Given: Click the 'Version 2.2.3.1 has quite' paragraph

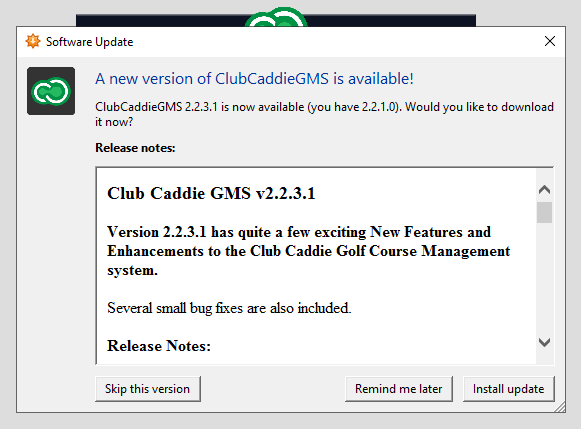Looking at the screenshot, I should click(308, 251).
